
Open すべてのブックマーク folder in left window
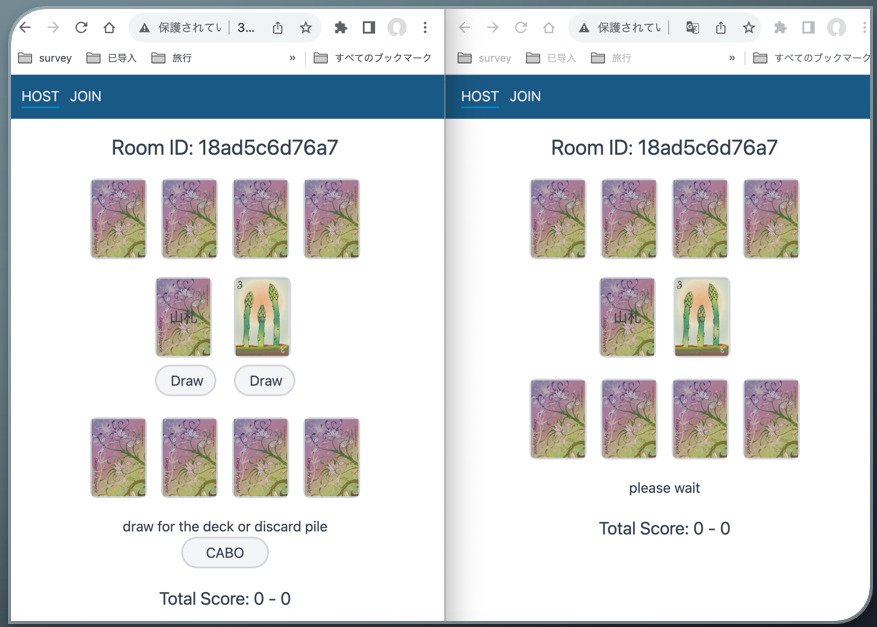[373, 58]
